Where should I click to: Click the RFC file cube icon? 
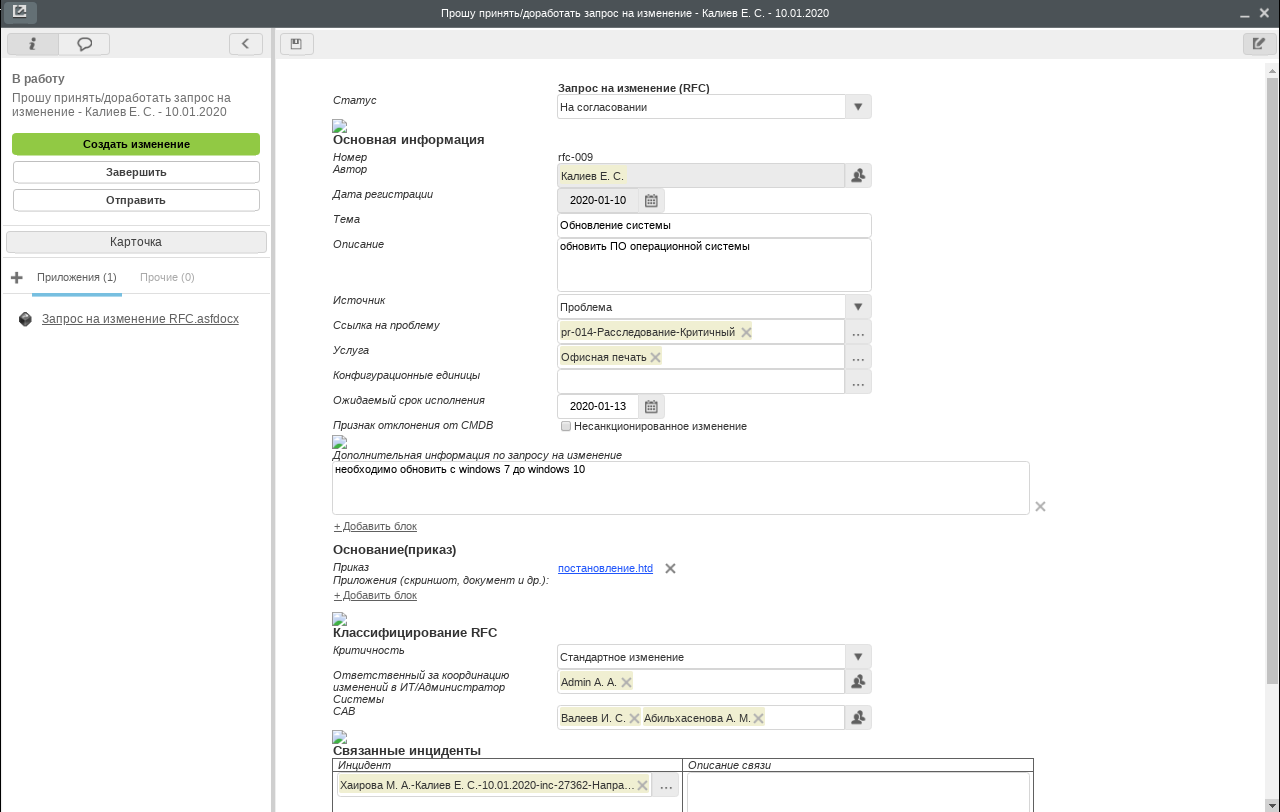(x=25, y=319)
